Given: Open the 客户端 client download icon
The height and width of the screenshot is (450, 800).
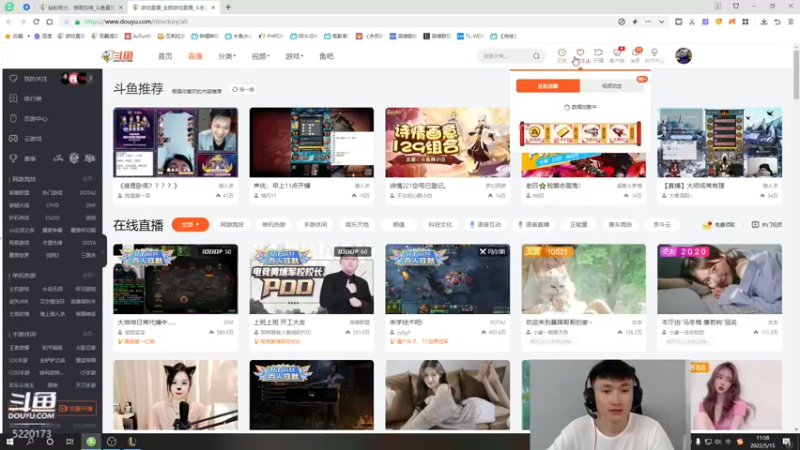Looking at the screenshot, I should click(617, 56).
